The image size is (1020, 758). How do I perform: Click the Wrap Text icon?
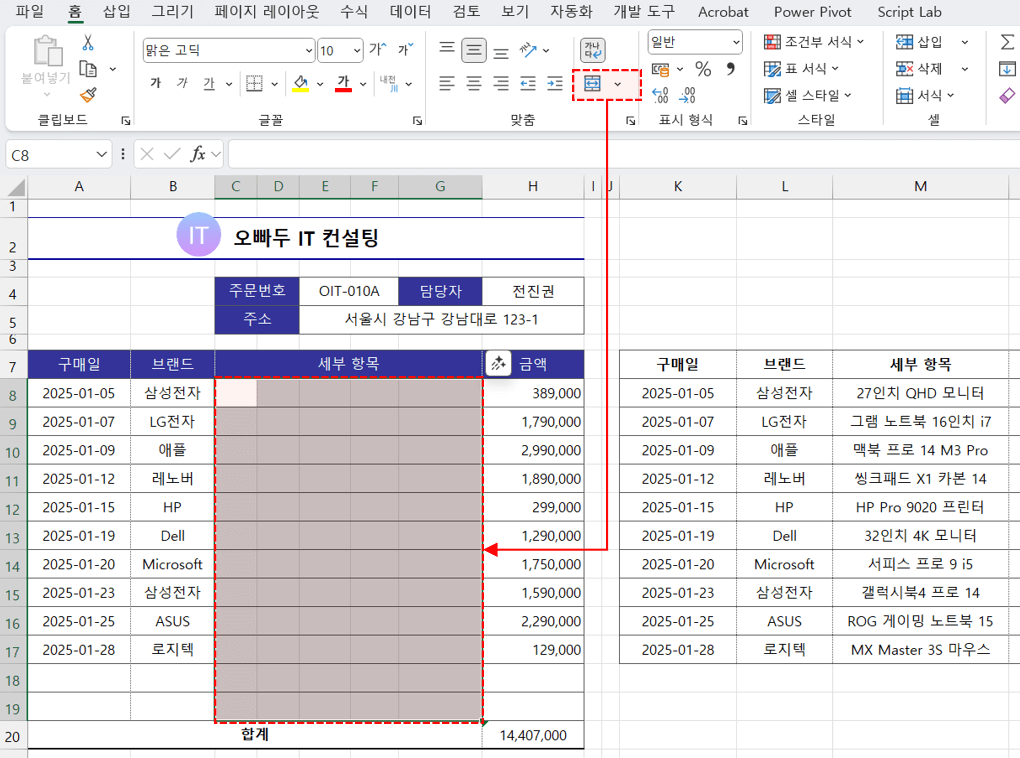(x=593, y=50)
